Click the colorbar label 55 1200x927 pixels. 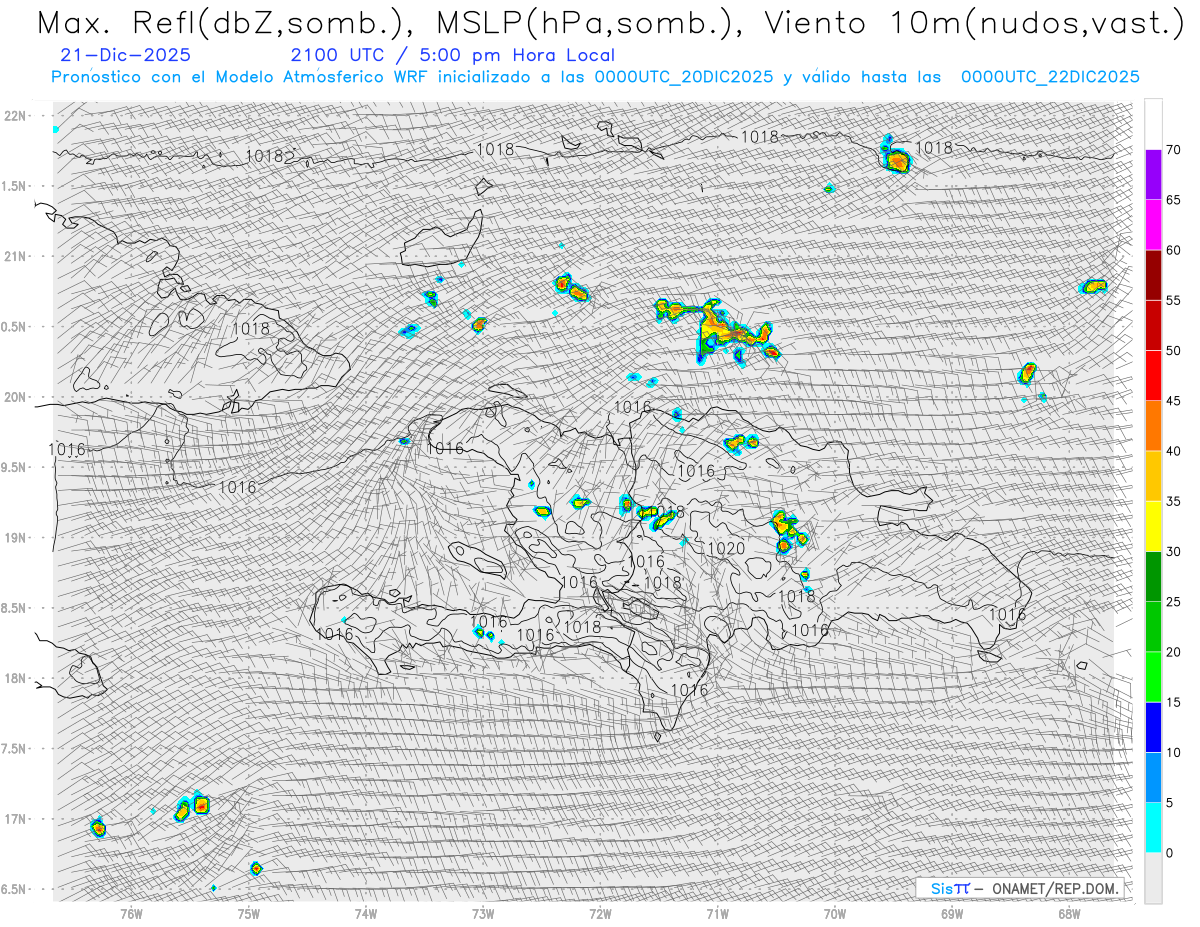[1173, 301]
